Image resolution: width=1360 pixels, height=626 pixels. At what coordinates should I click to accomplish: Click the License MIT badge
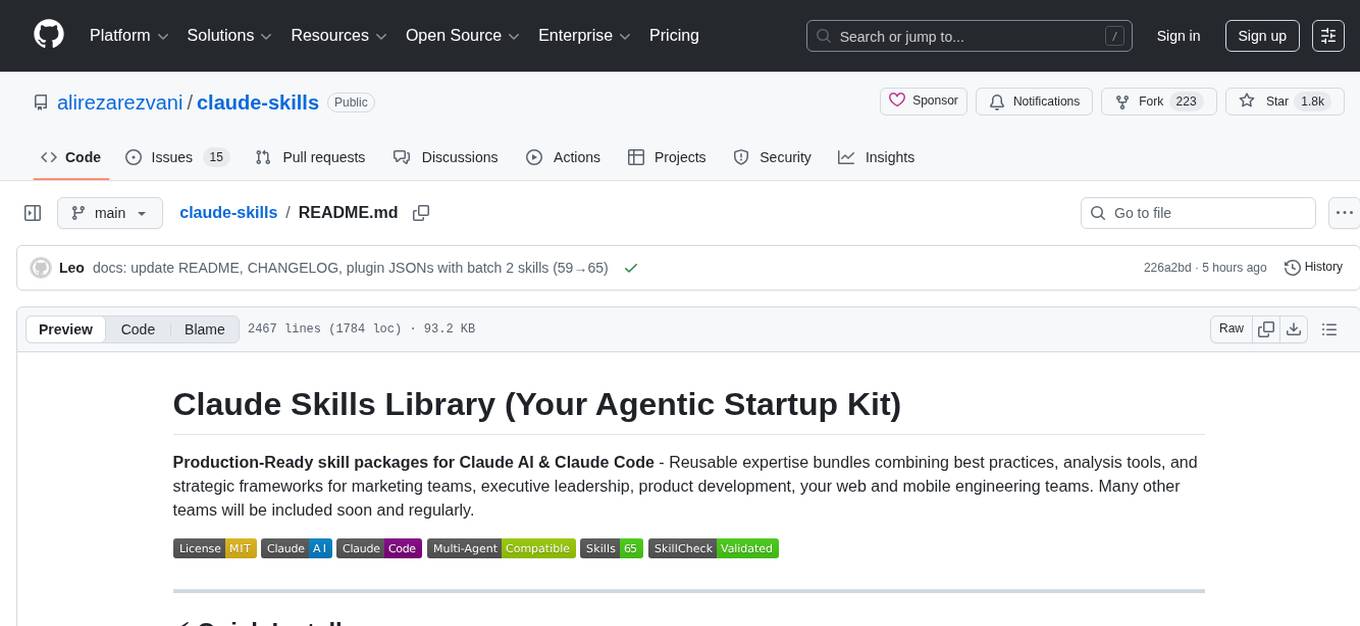click(214, 548)
